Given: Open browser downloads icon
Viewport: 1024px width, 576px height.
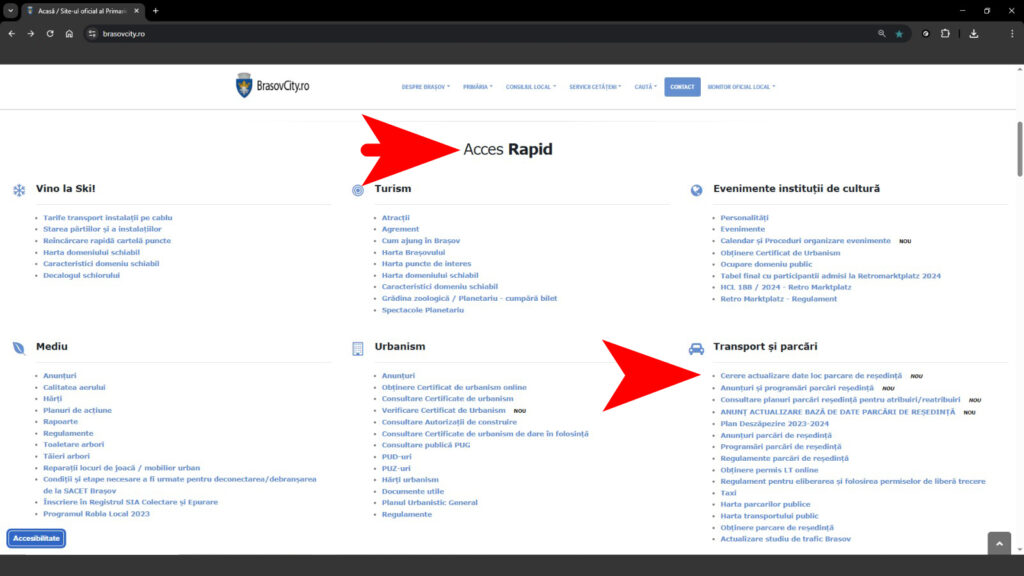Looking at the screenshot, I should (x=973, y=33).
